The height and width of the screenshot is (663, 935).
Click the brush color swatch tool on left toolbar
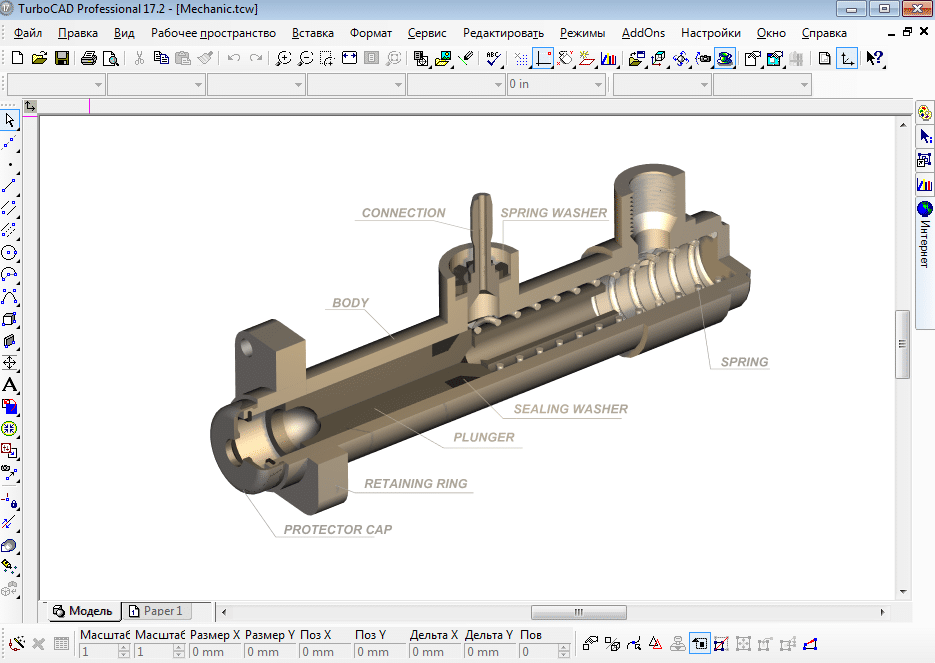[x=12, y=407]
